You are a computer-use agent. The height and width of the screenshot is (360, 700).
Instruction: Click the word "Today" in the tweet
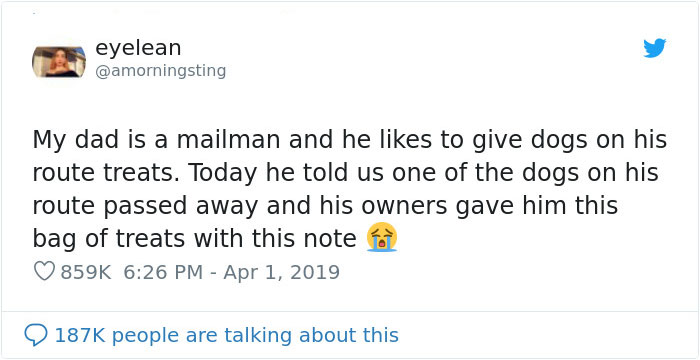224,174
